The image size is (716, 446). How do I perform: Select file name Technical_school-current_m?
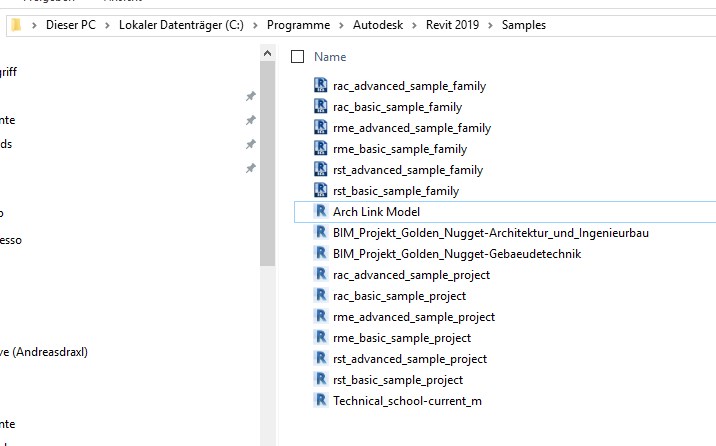click(x=407, y=401)
